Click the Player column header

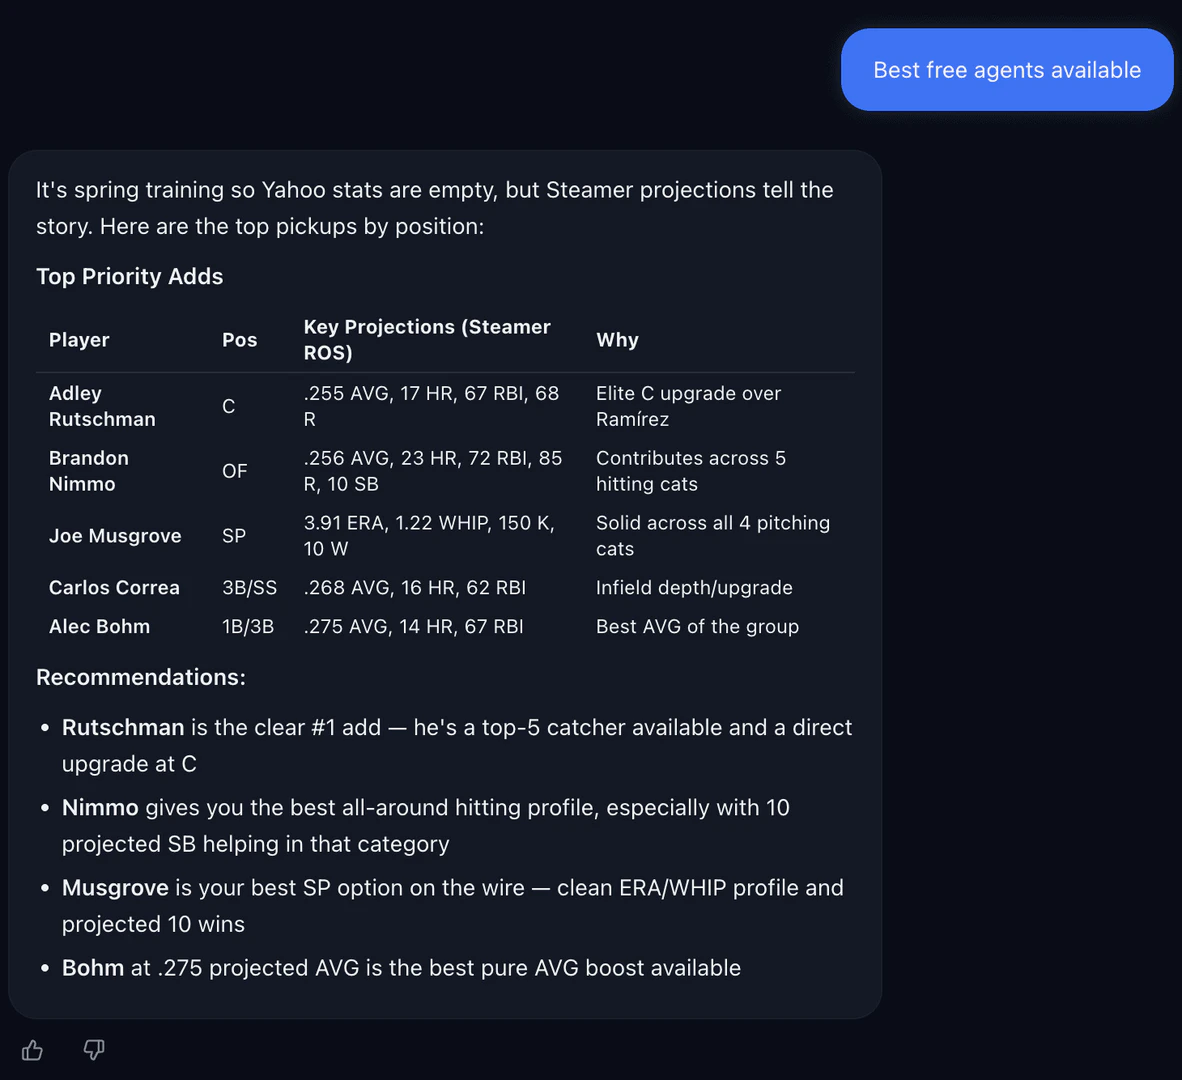point(79,340)
